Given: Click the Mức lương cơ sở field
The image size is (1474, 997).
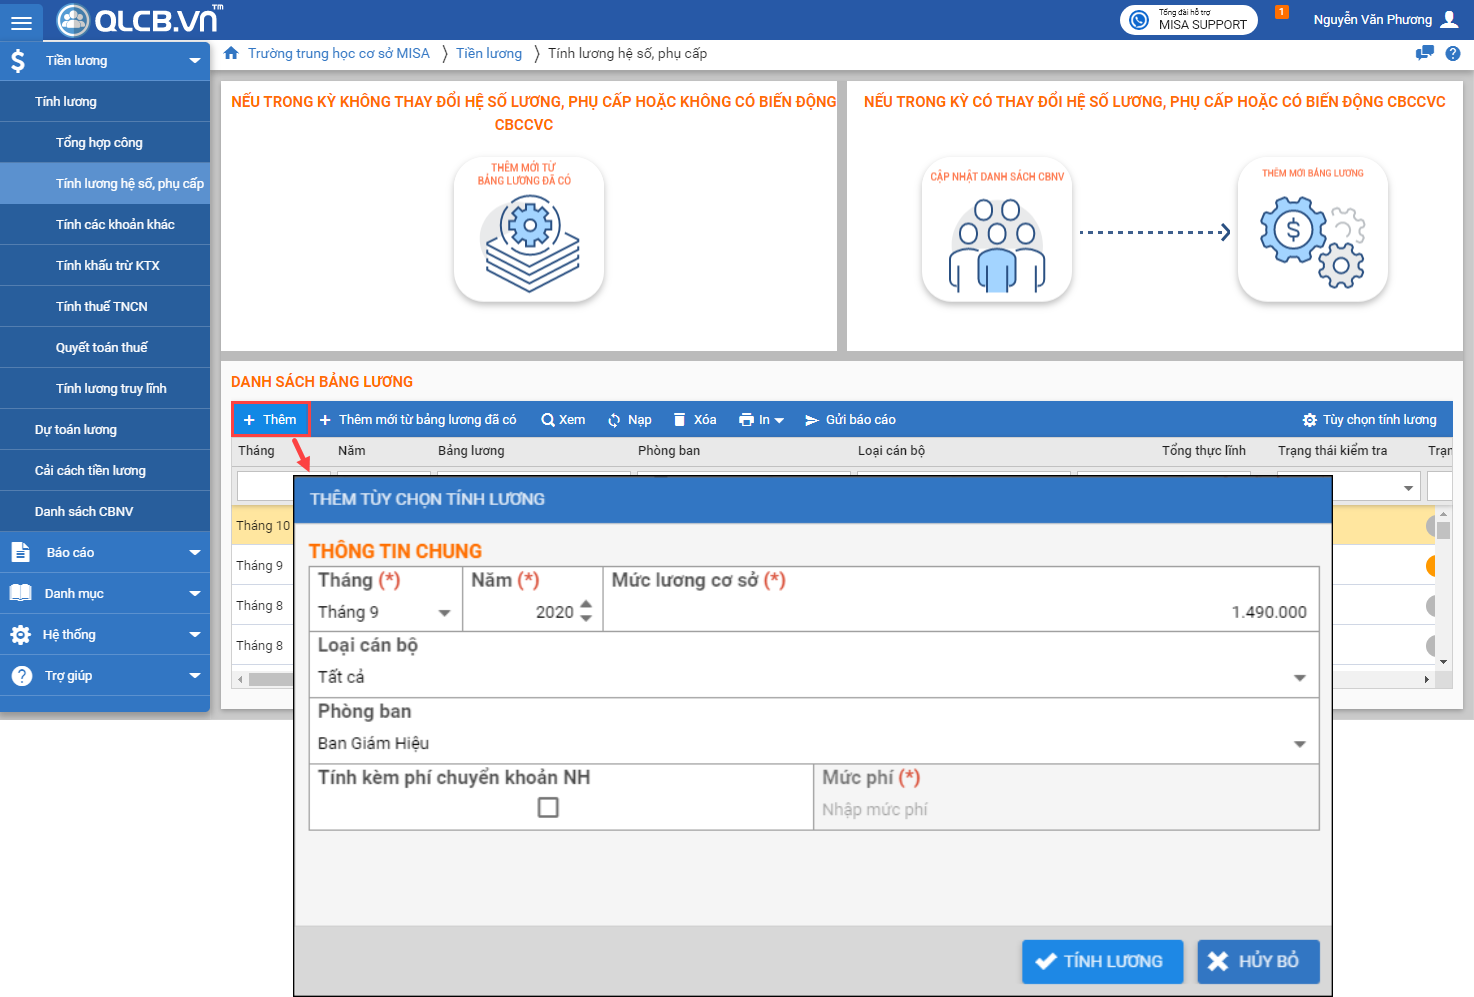Looking at the screenshot, I should point(960,612).
